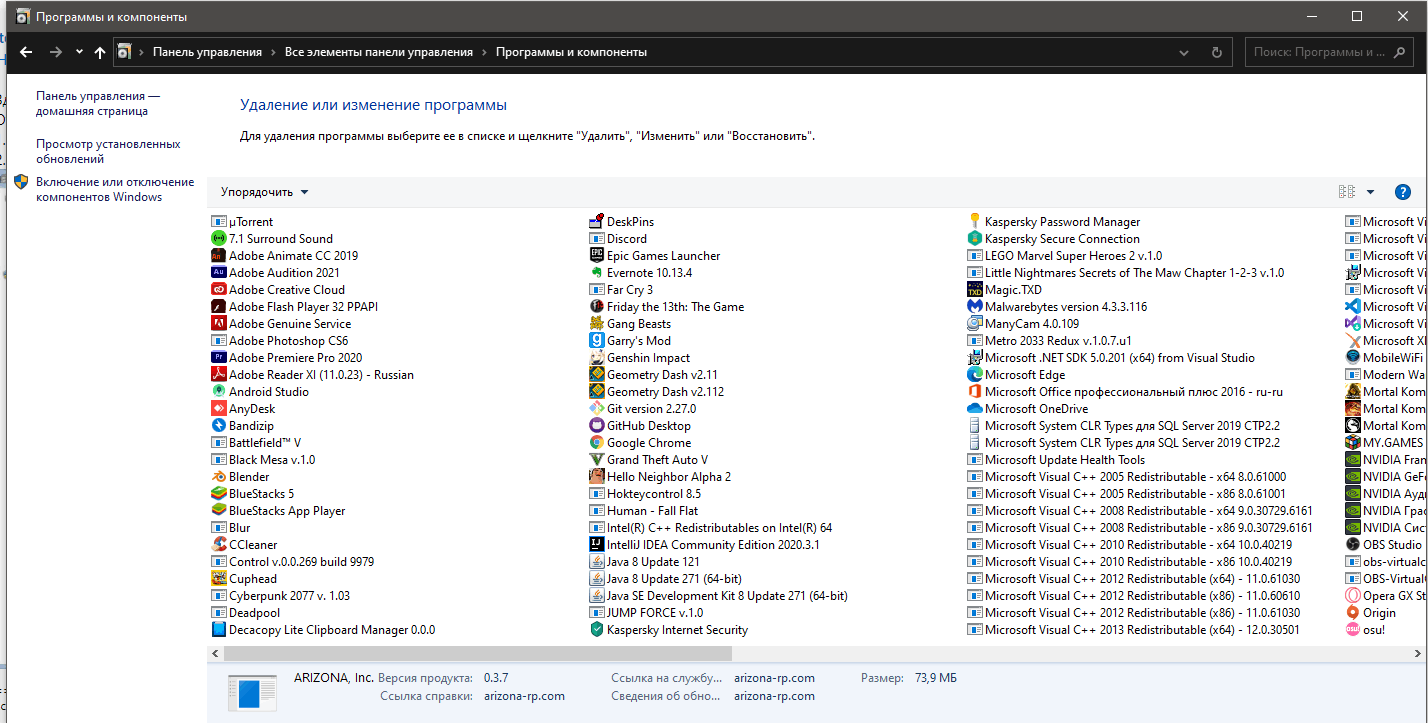Click the GitHub Desktop icon
Image resolution: width=1428 pixels, height=723 pixels.
pos(597,426)
